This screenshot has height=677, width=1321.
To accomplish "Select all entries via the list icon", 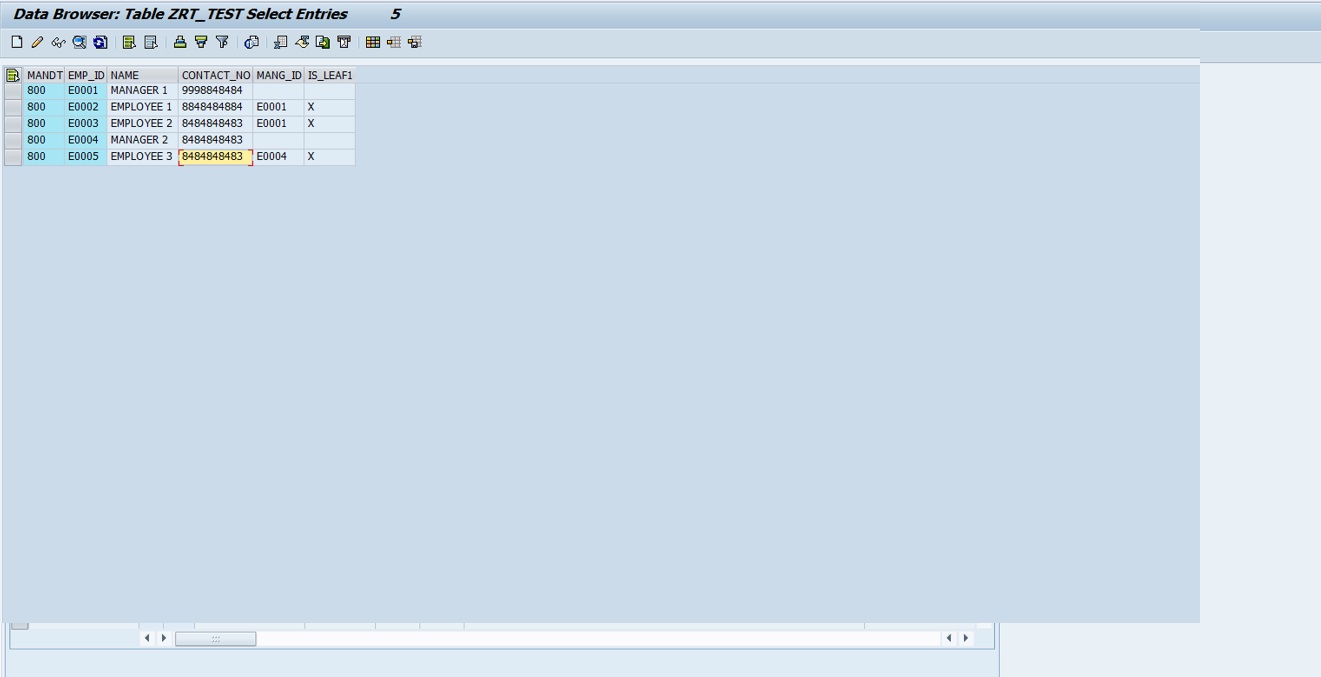I will point(130,42).
